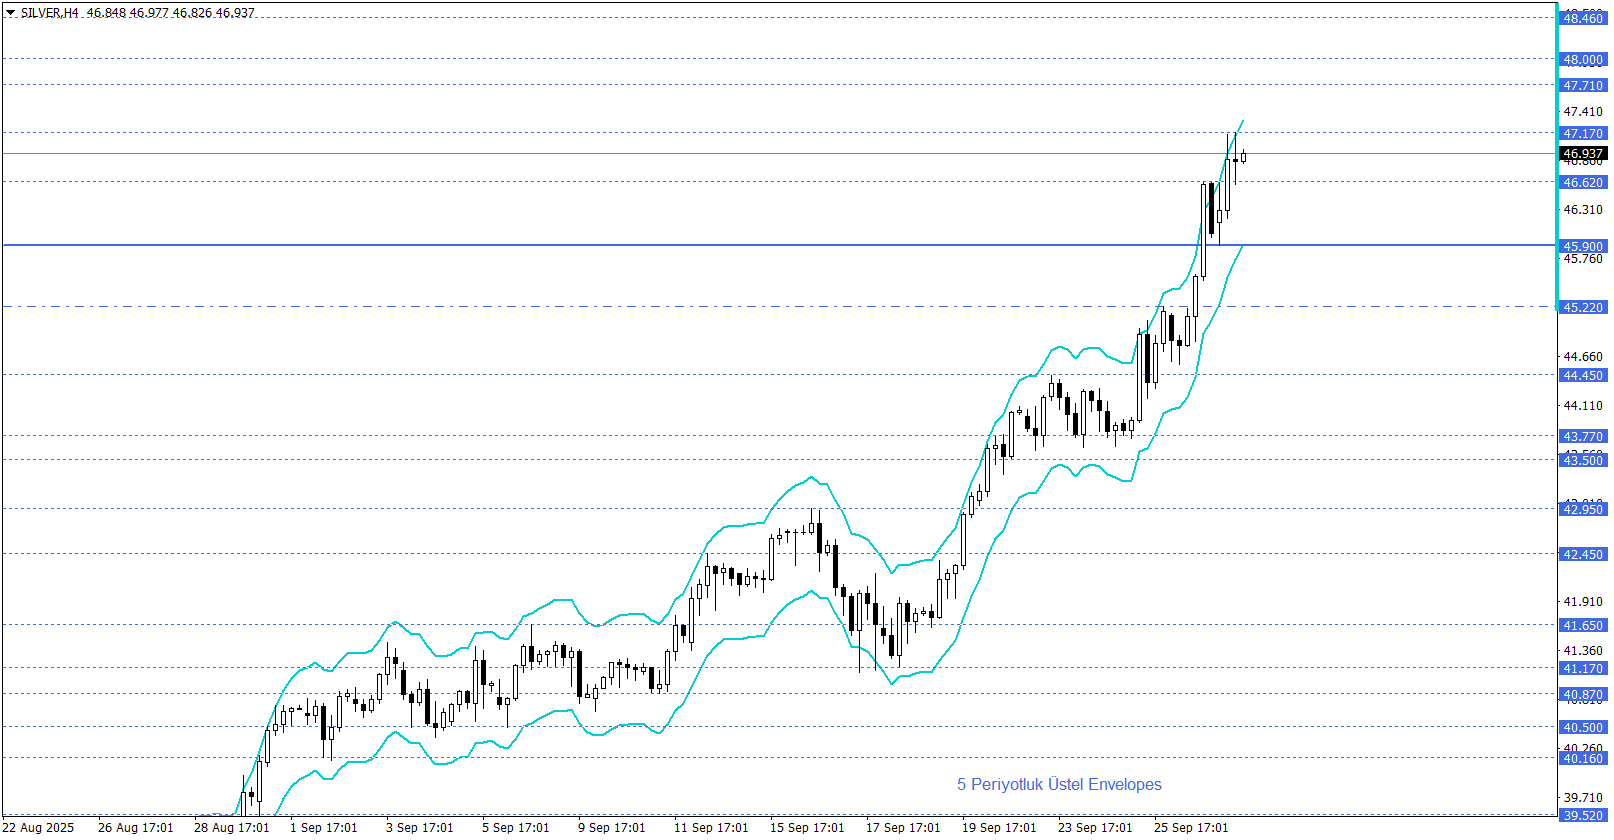Click the 43.770 price level tag
This screenshot has width=1614, height=840.
[x=1583, y=436]
